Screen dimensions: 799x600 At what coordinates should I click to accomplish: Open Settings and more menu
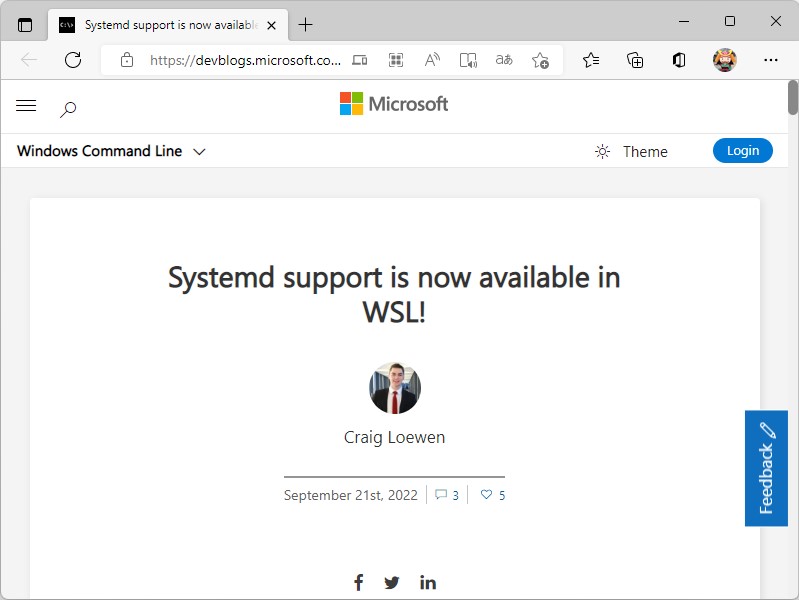(770, 60)
